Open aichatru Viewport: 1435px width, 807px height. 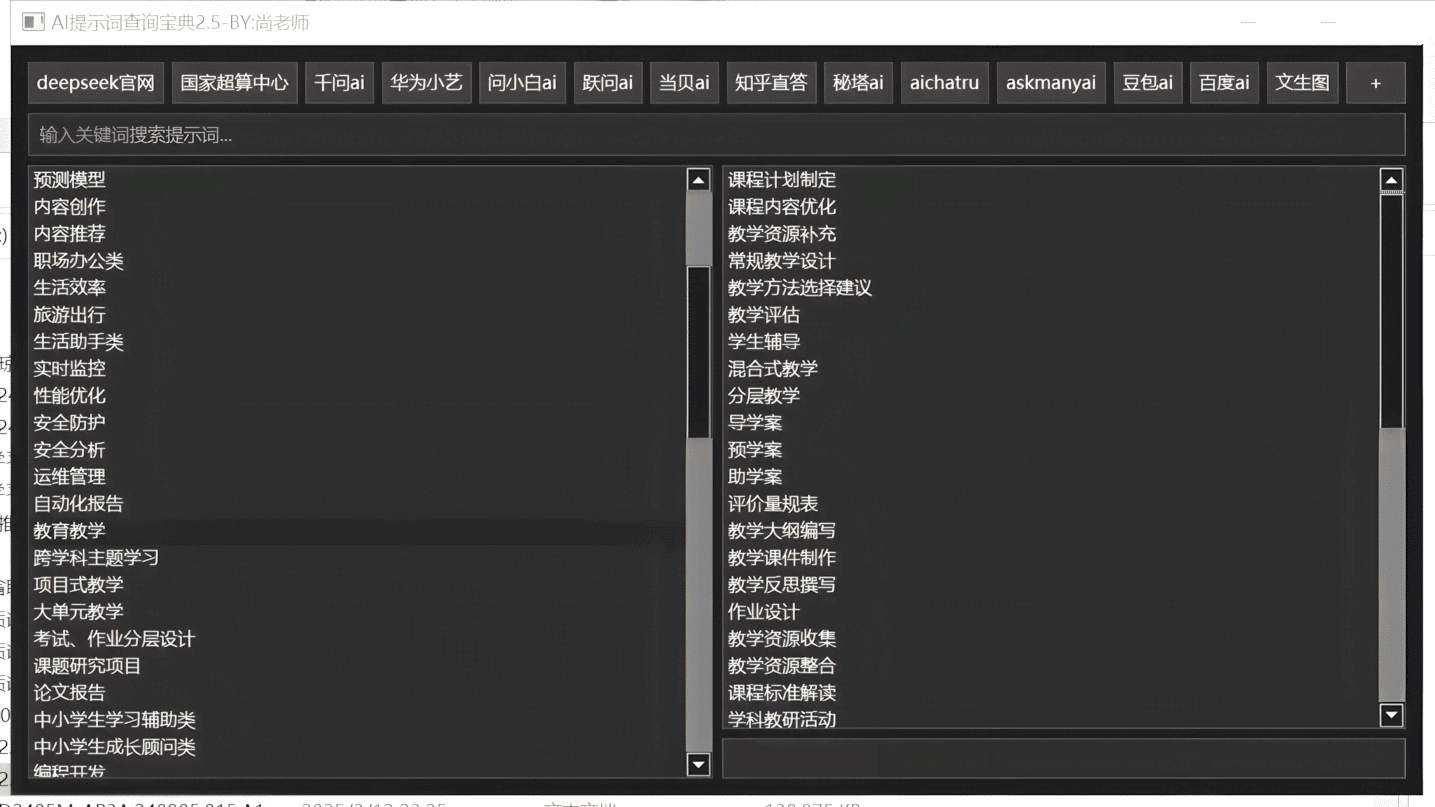944,83
